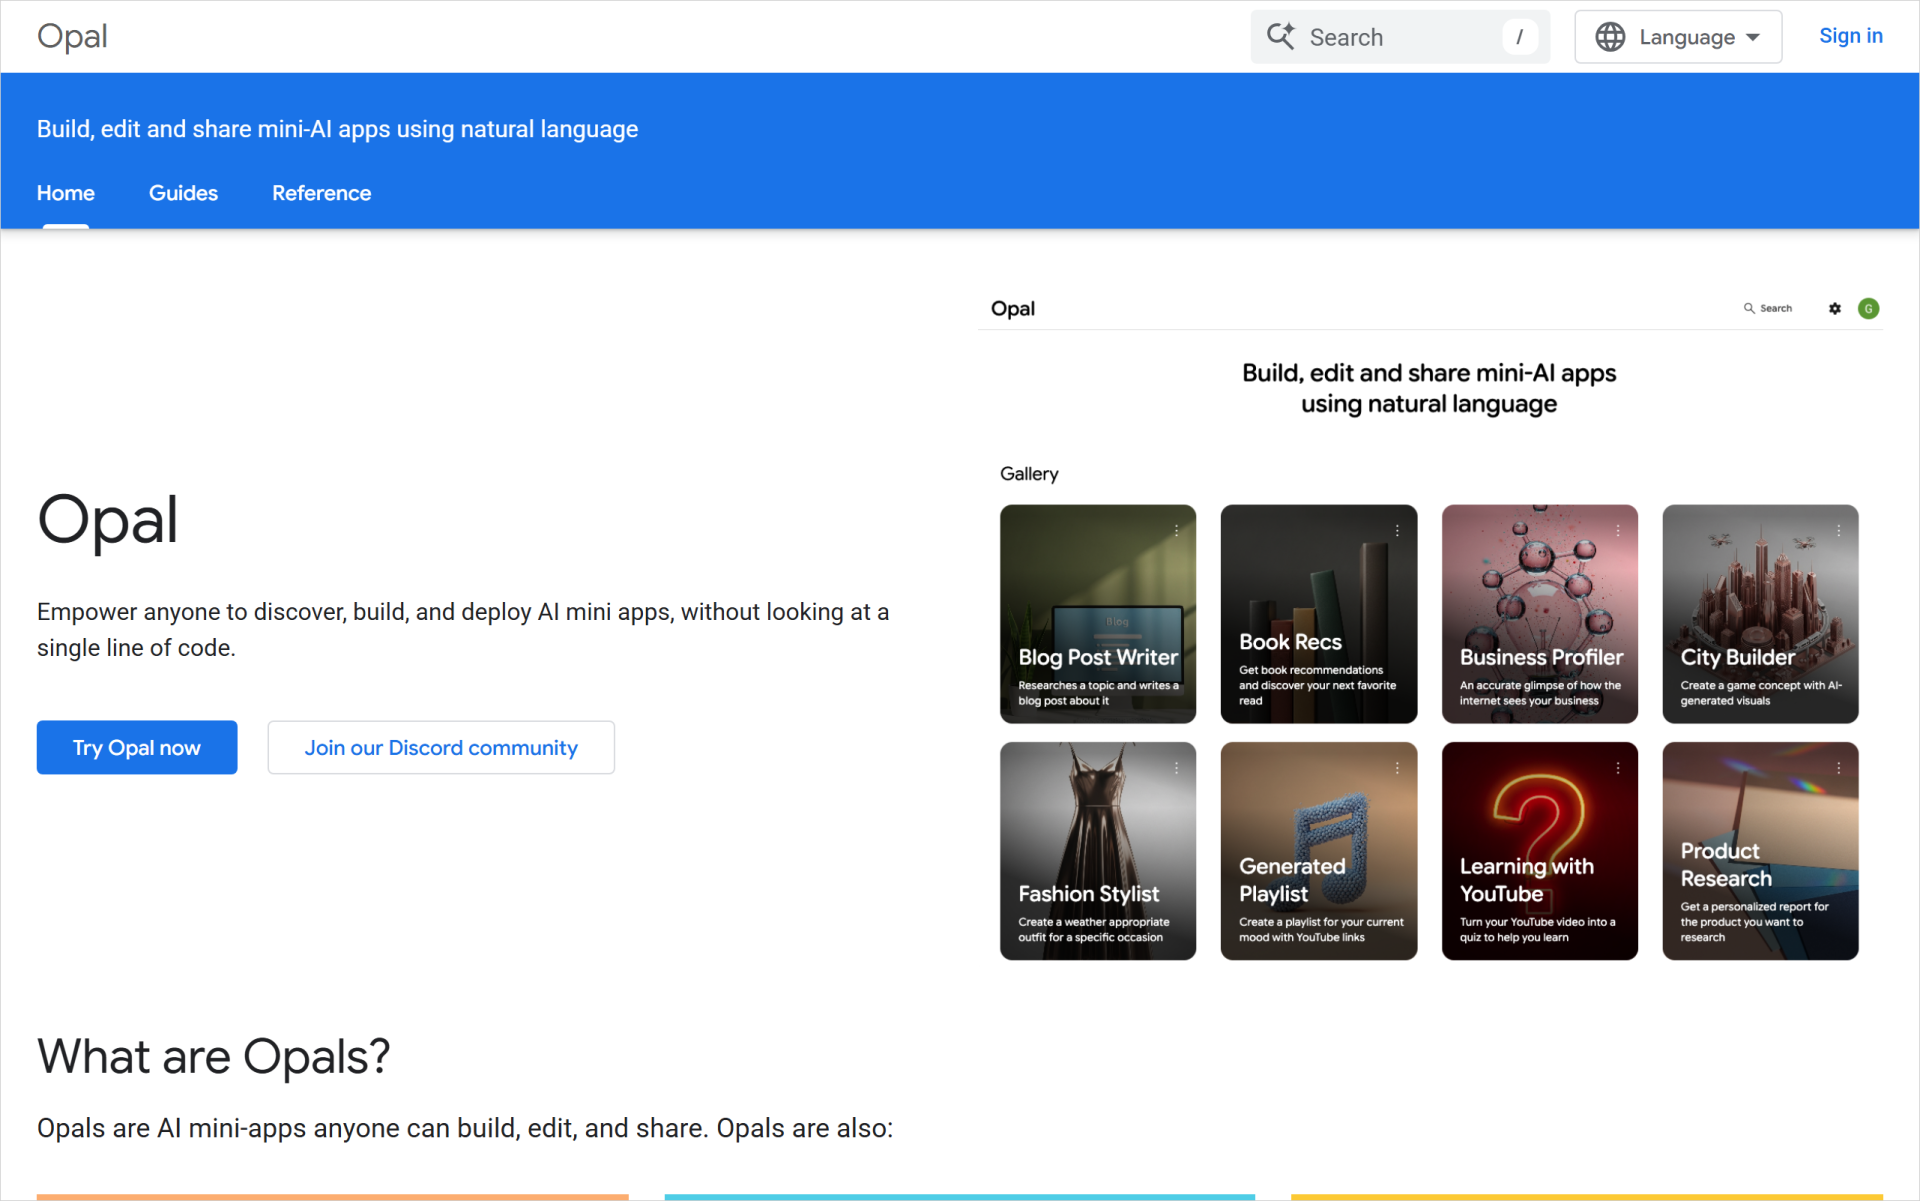1920x1201 pixels.
Task: Click the green G account avatar
Action: click(1868, 309)
